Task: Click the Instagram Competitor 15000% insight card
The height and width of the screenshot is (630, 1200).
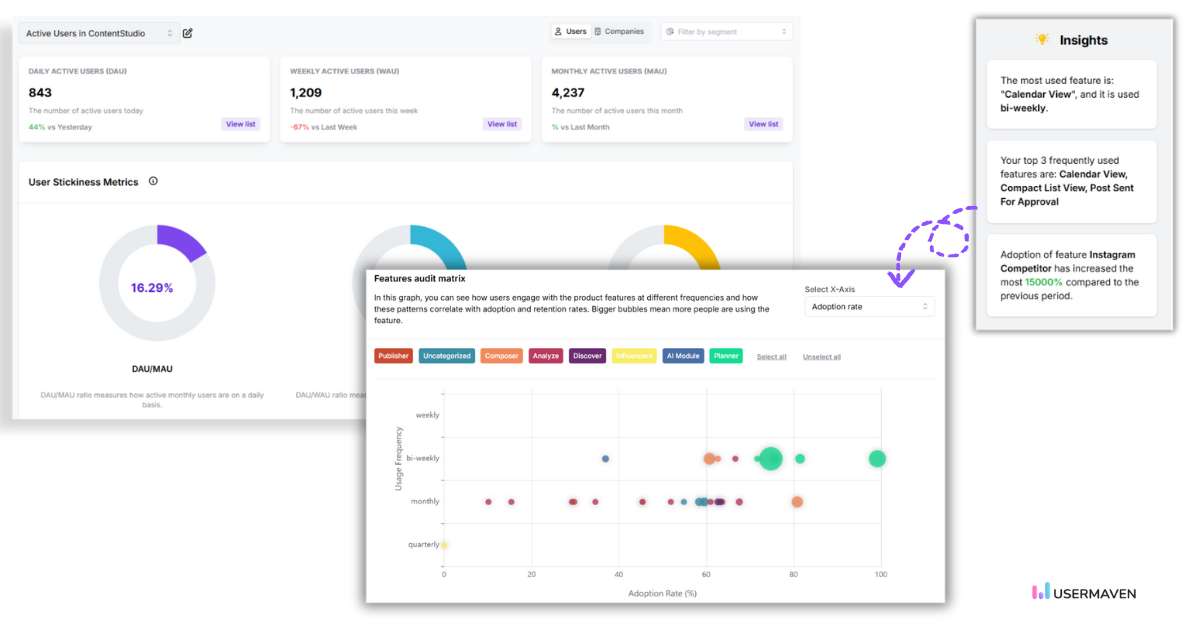Action: tap(1071, 275)
